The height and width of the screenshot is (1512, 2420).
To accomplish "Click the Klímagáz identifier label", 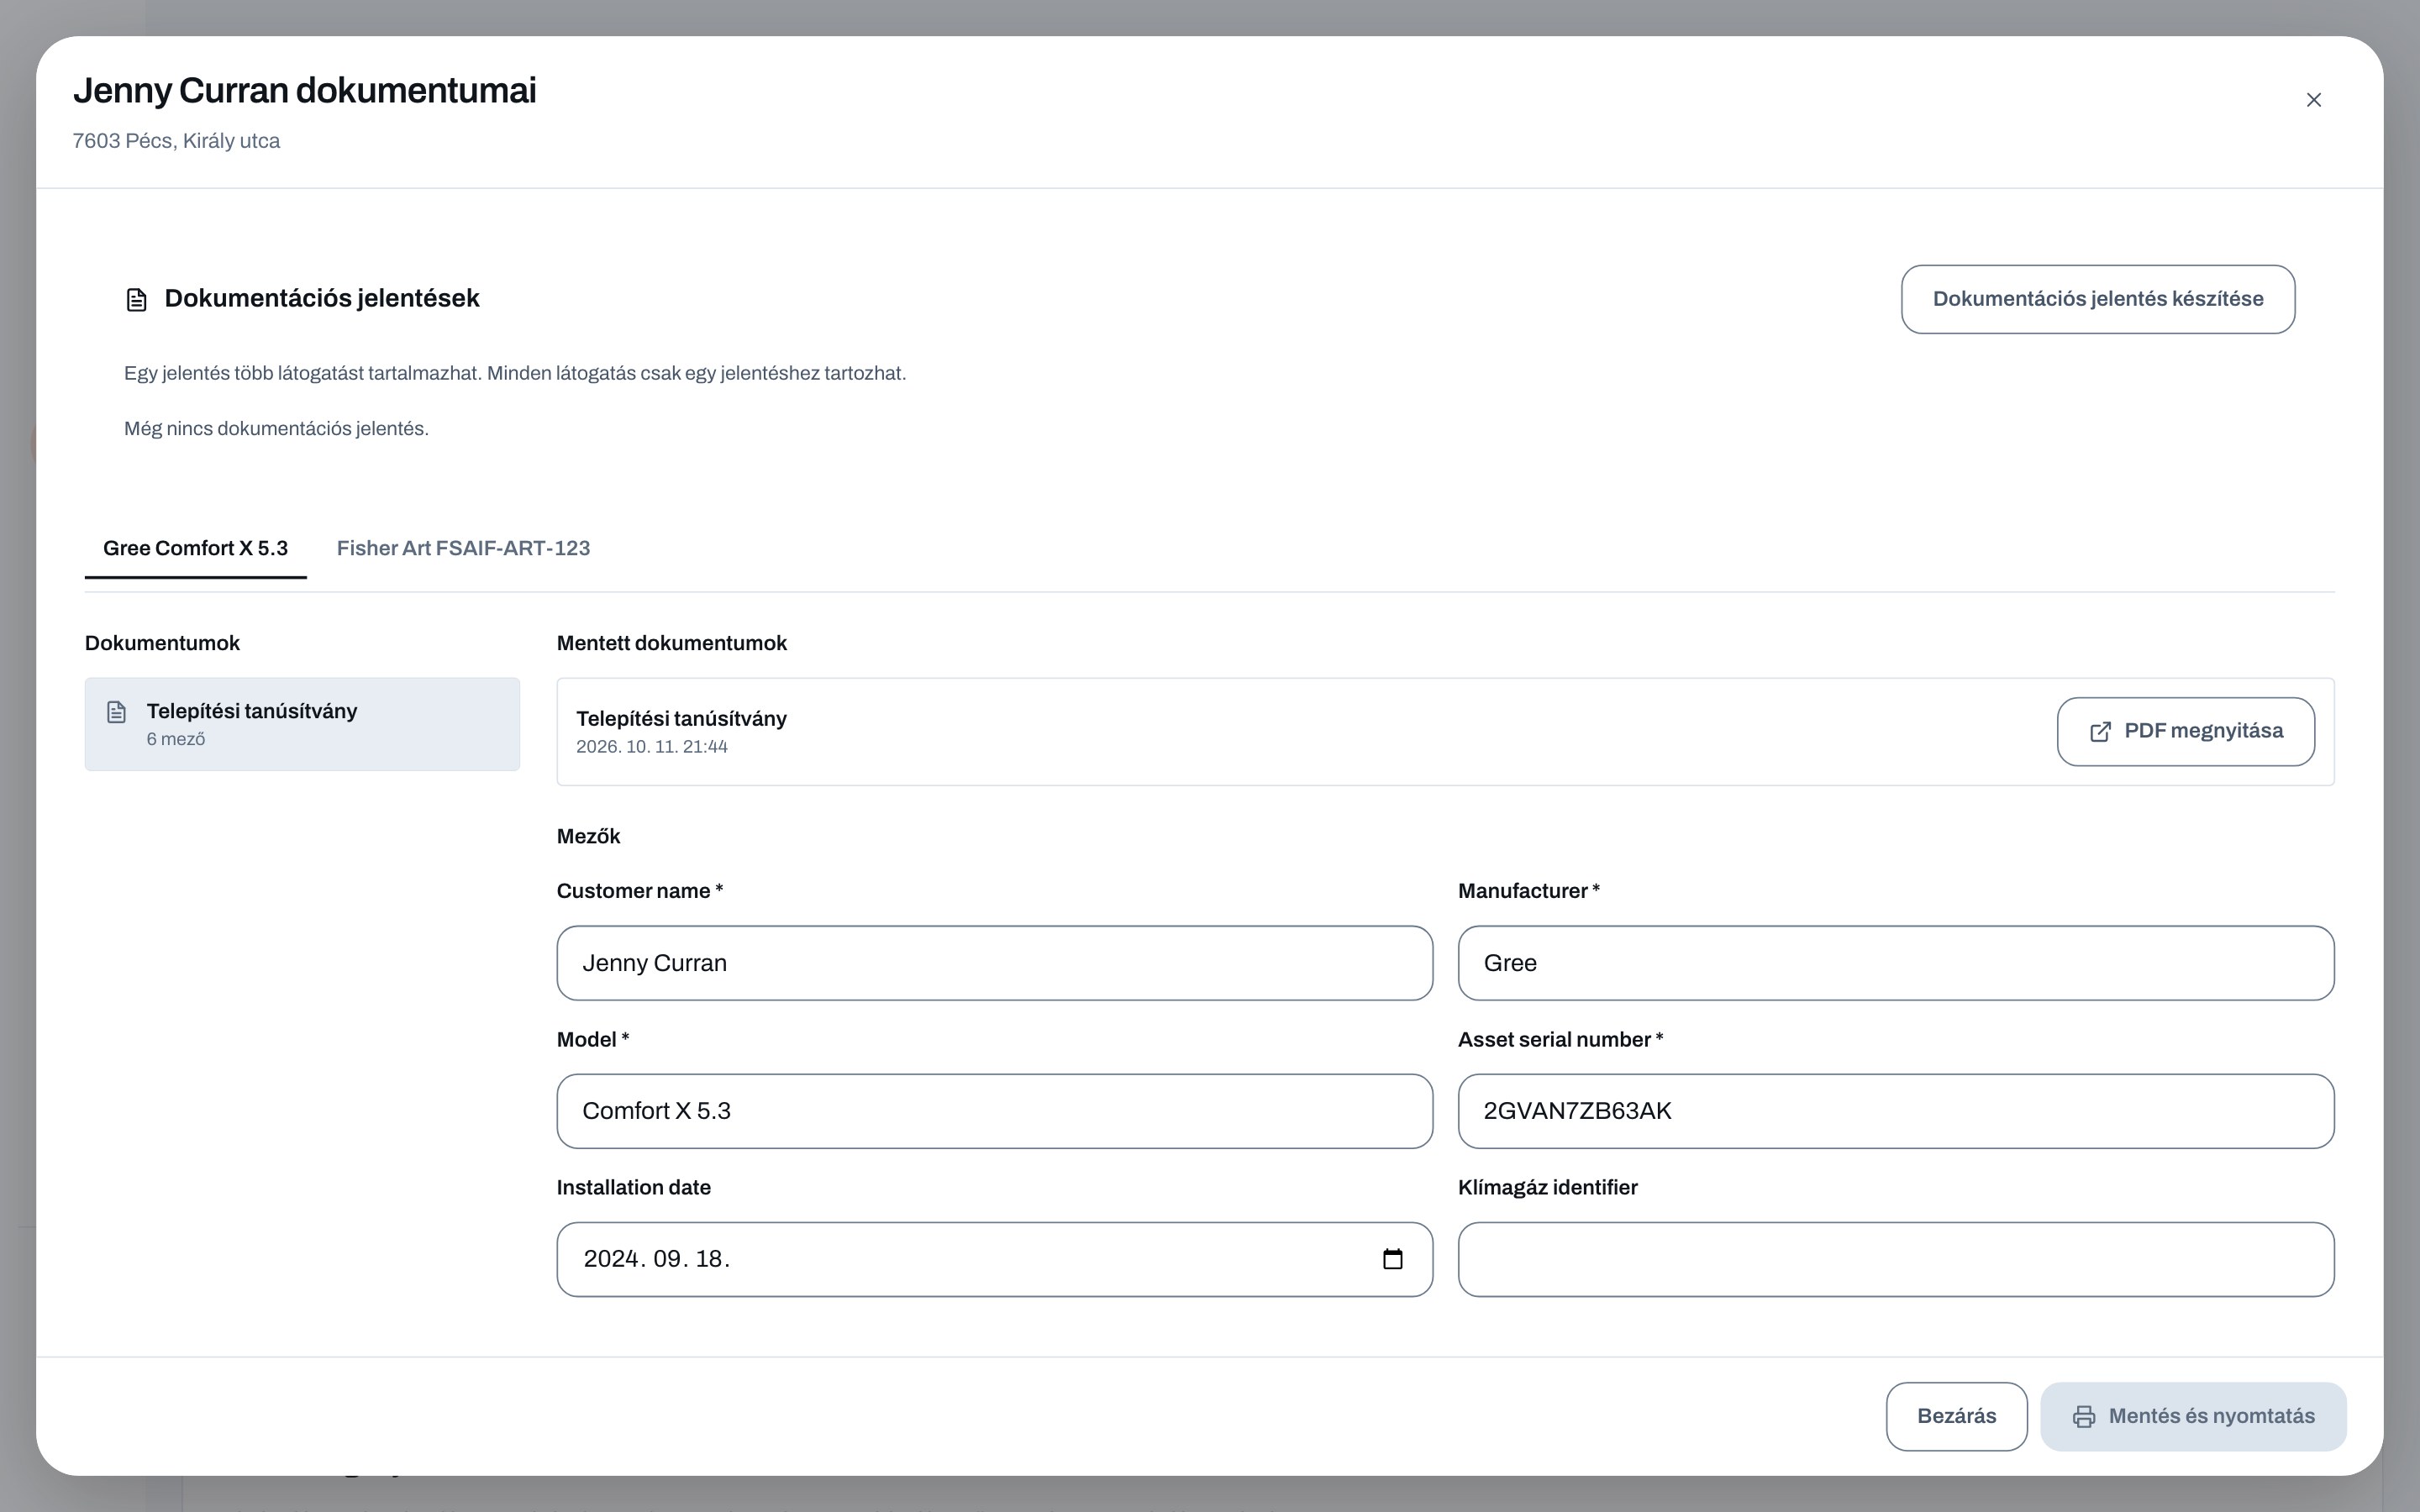I will point(1547,1188).
